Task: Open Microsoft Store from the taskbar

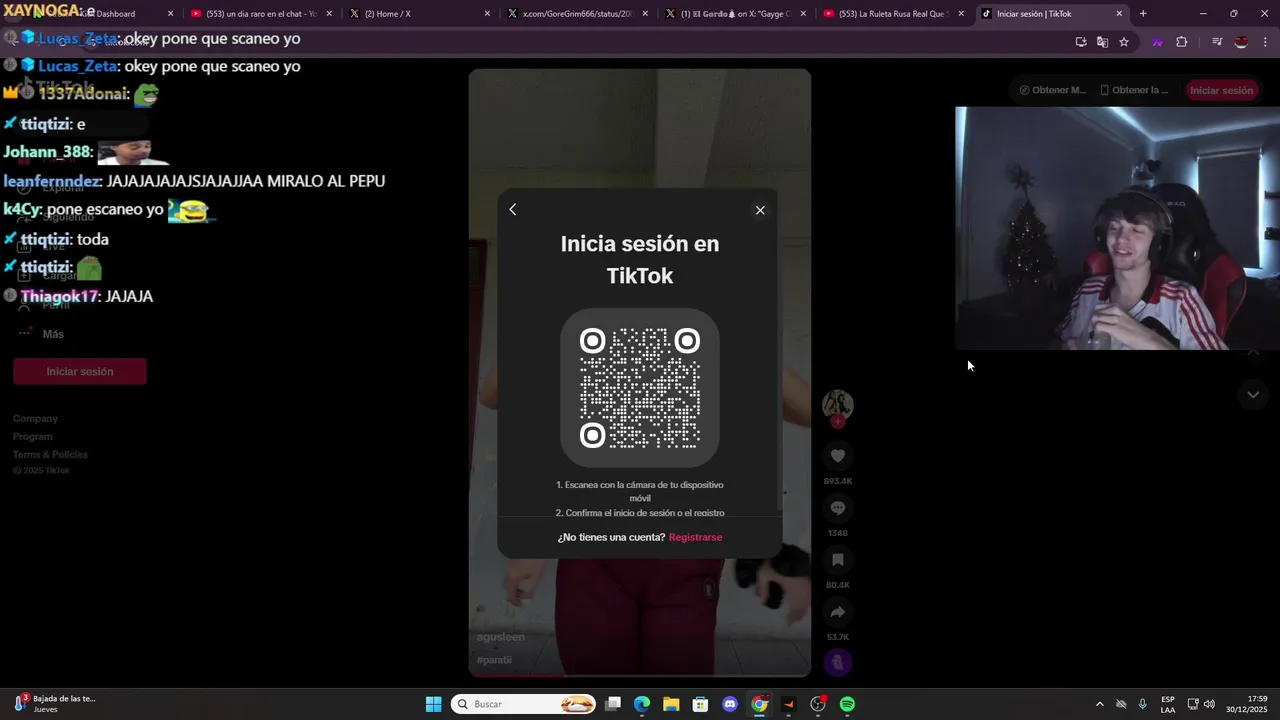Action: pos(701,704)
